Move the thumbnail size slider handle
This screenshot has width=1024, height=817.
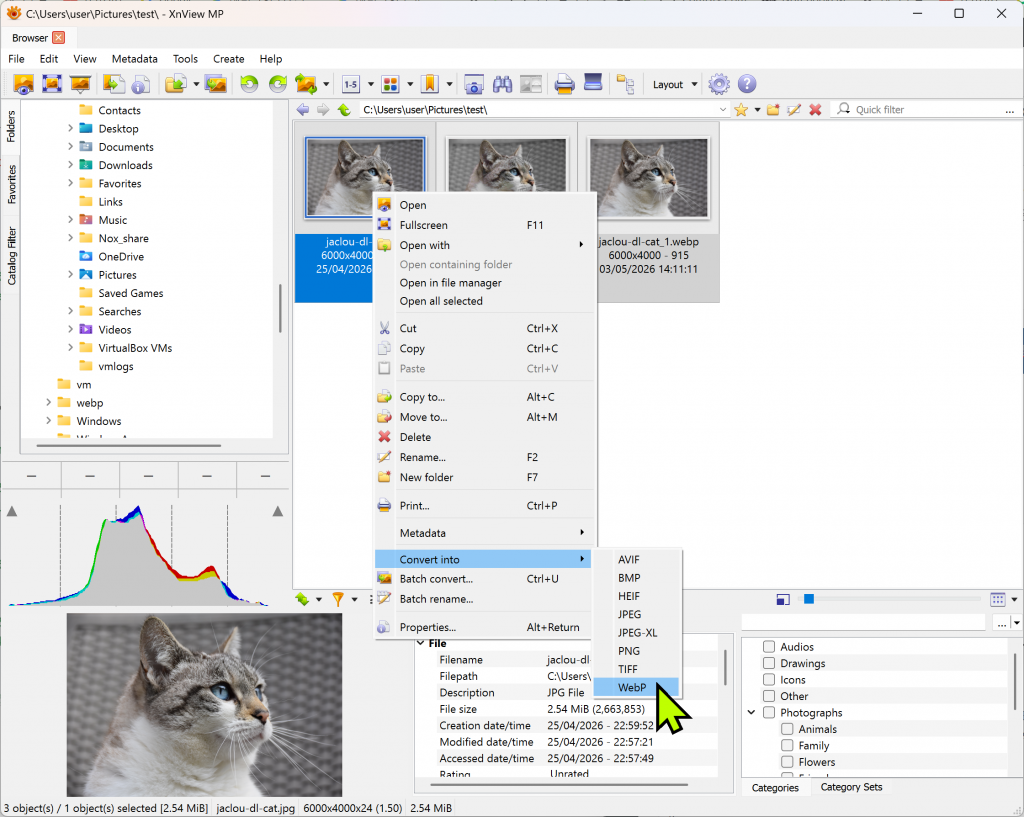pyautogui.click(x=809, y=599)
